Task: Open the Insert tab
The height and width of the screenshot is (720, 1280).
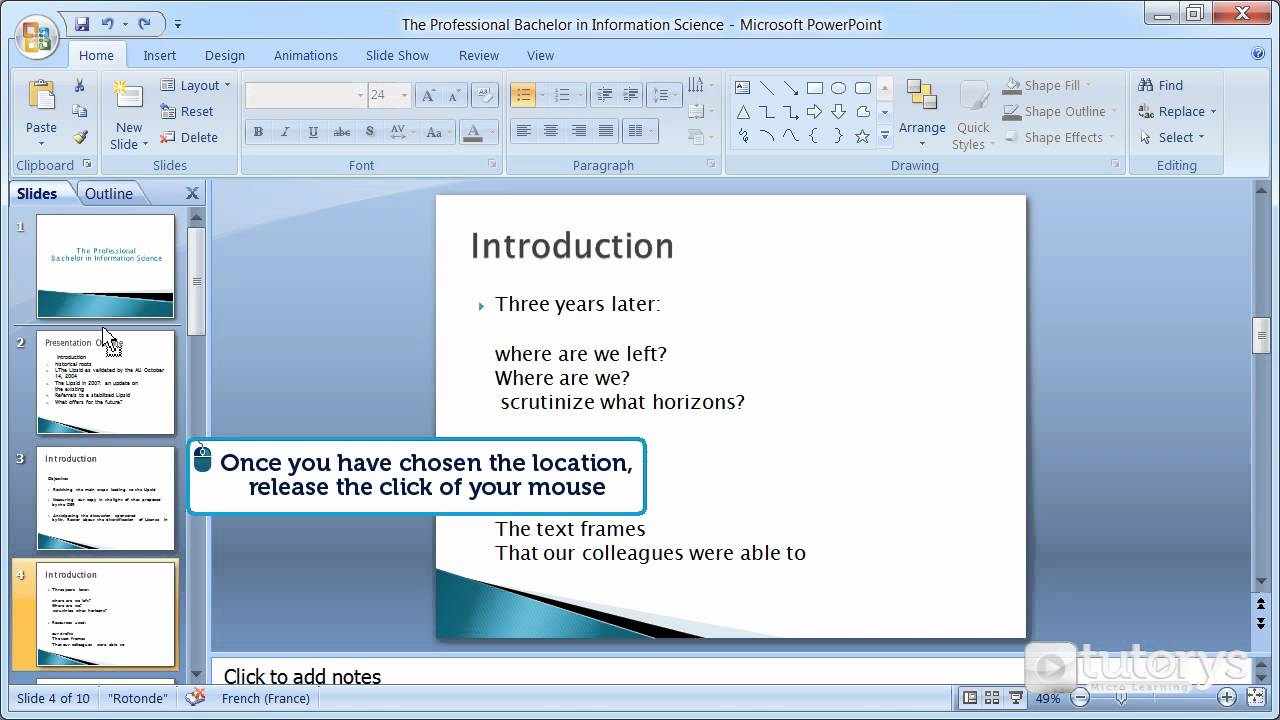Action: click(159, 55)
